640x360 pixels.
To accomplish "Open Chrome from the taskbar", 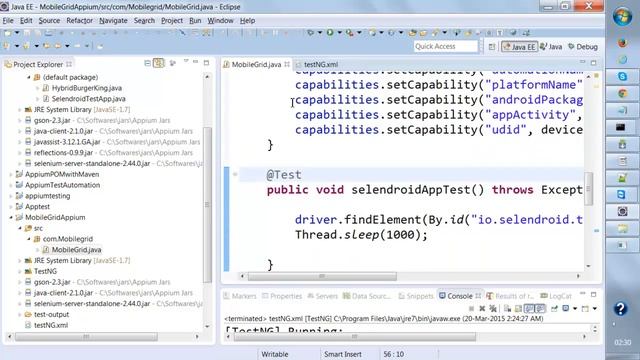I will click(x=622, y=93).
